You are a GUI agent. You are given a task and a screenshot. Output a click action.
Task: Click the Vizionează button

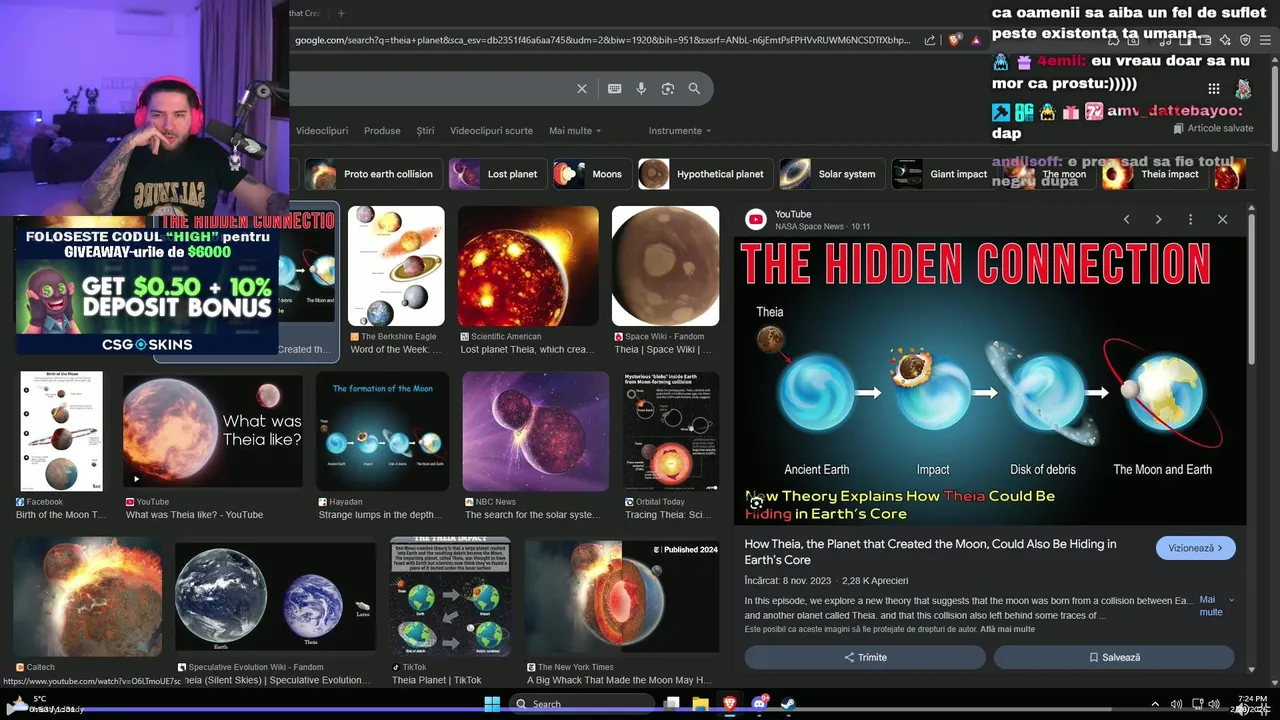coord(1195,548)
